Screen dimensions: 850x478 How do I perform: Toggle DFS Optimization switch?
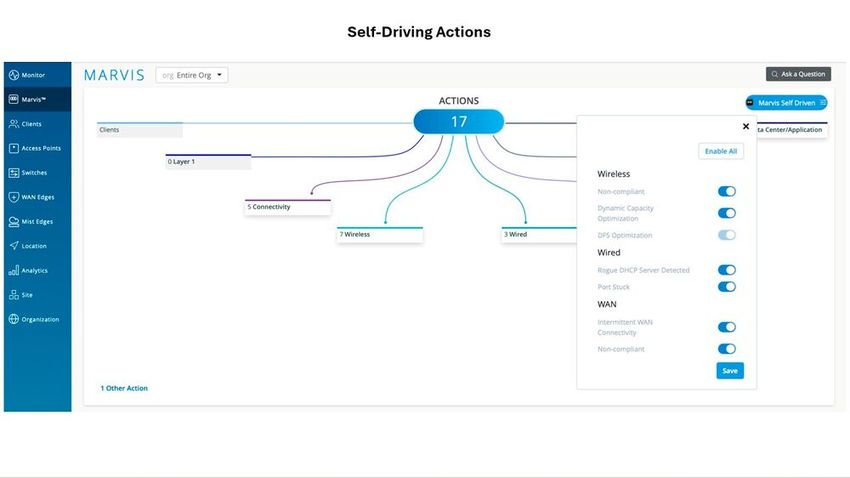point(727,235)
